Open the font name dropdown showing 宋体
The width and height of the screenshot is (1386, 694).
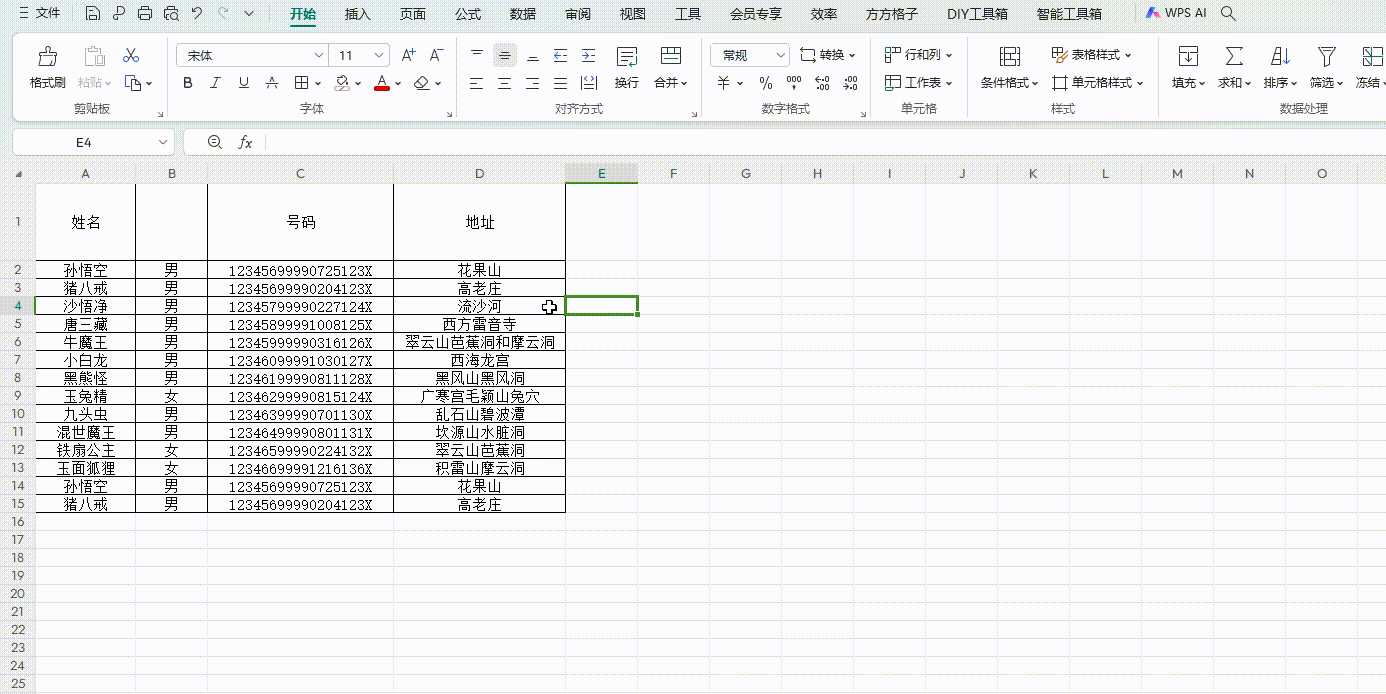tap(319, 55)
